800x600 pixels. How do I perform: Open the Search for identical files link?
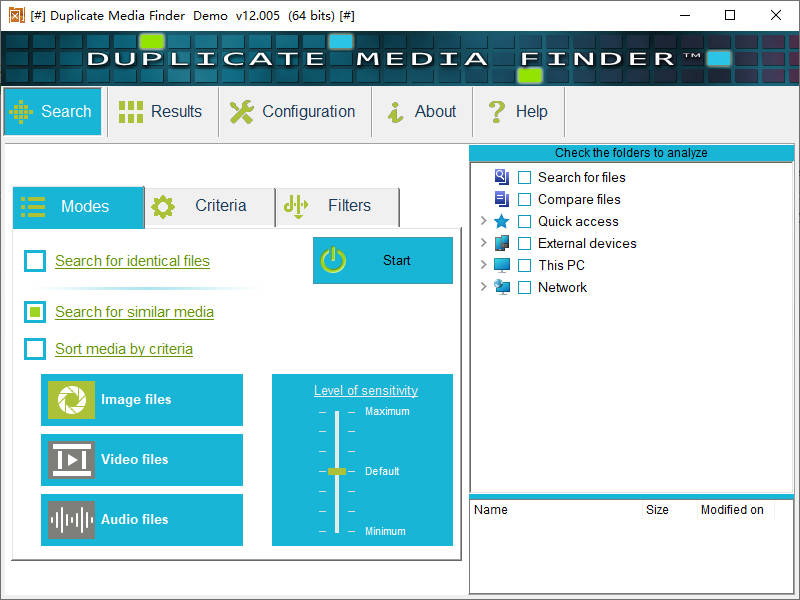(x=132, y=261)
